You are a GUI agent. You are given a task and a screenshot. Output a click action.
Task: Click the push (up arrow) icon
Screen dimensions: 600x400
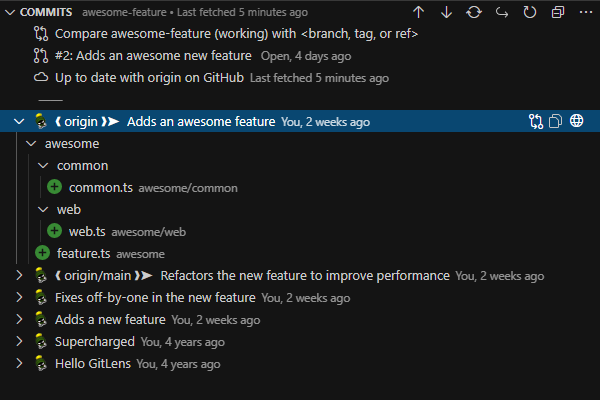click(418, 12)
